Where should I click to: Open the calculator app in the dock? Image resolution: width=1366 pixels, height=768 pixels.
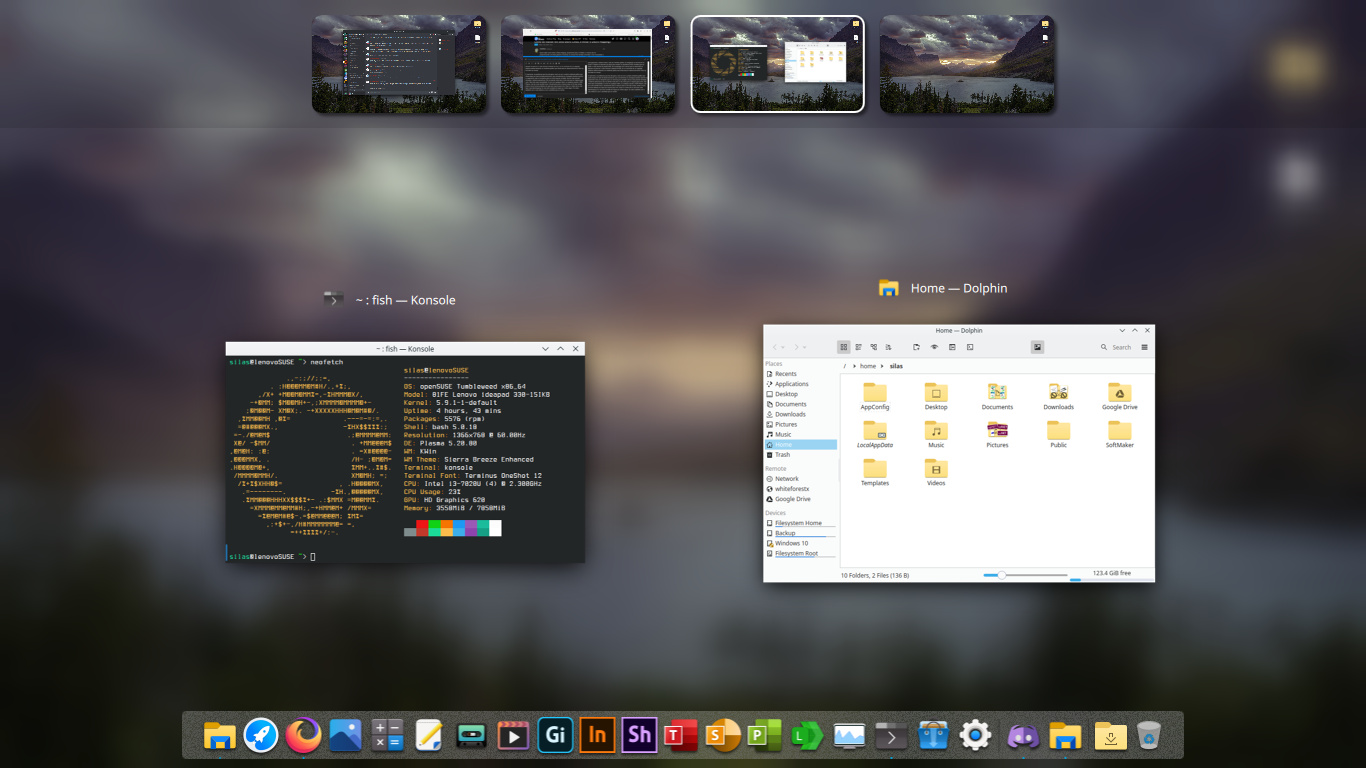(387, 736)
